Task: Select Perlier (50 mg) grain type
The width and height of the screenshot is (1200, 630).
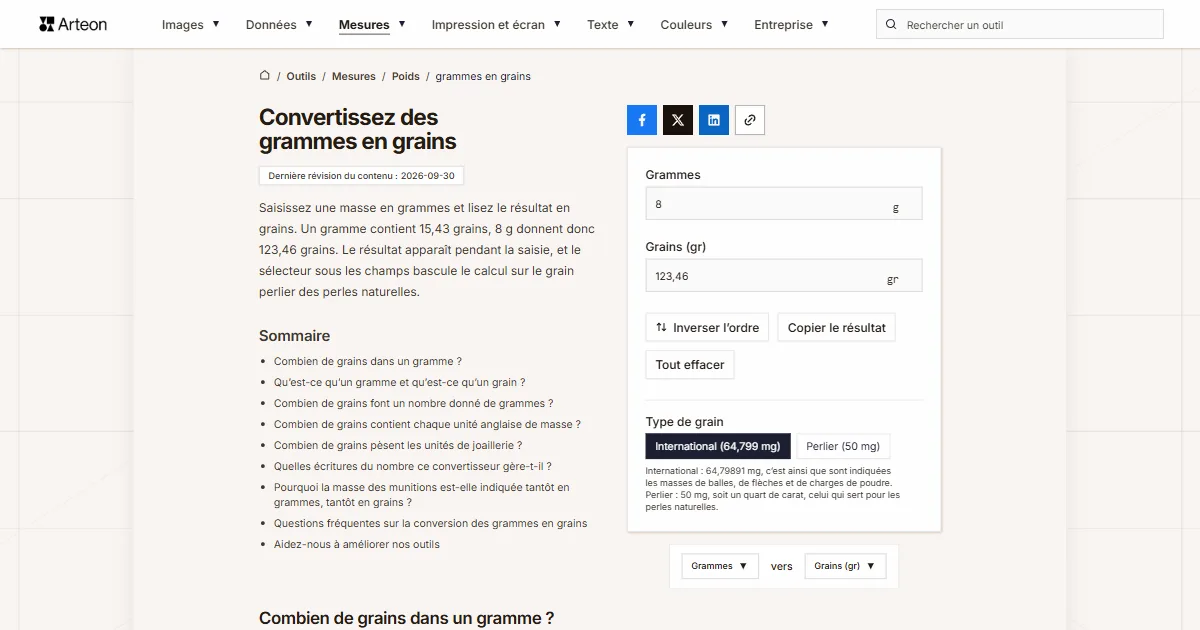Action: pos(843,446)
